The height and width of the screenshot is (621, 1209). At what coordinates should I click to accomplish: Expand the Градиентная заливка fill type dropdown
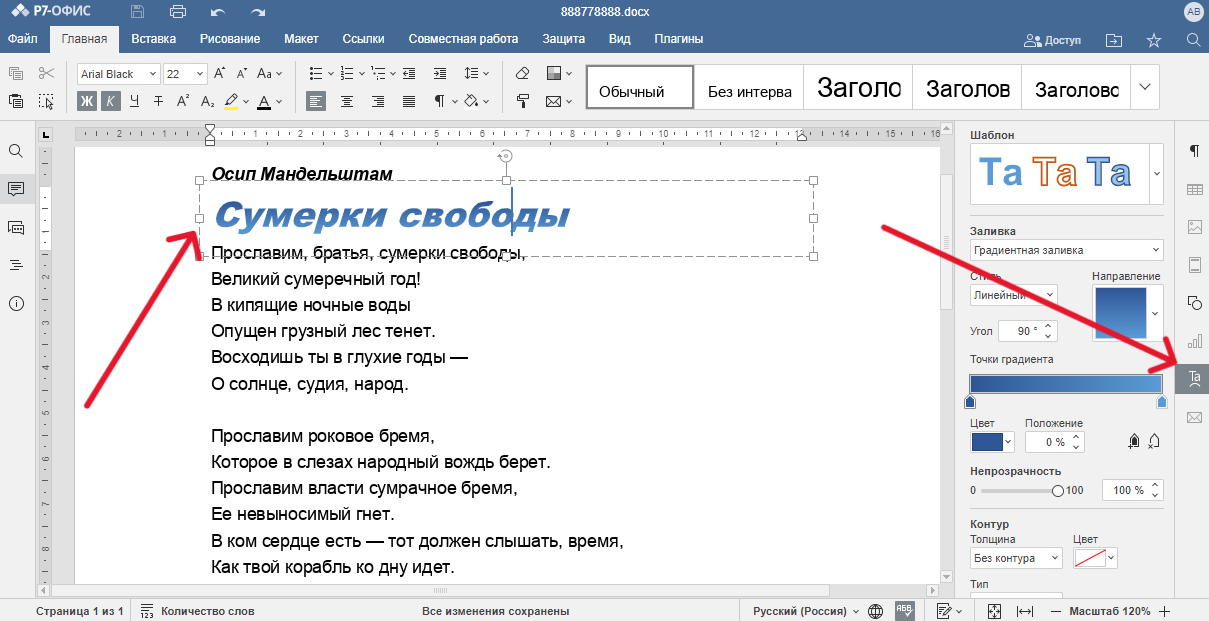[x=1066, y=250]
